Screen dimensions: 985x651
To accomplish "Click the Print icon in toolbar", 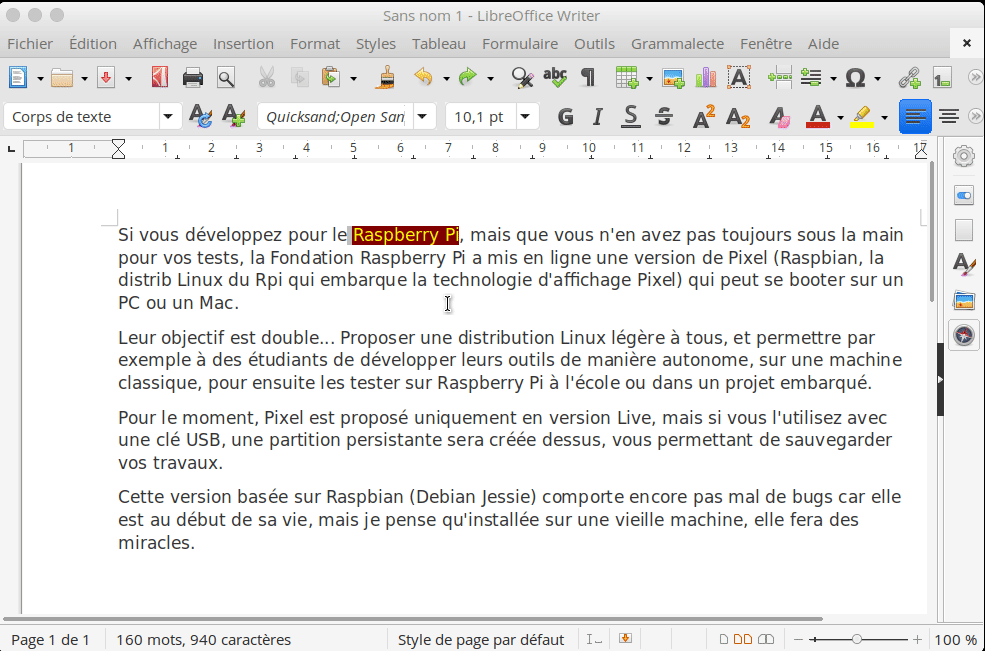I will click(193, 78).
